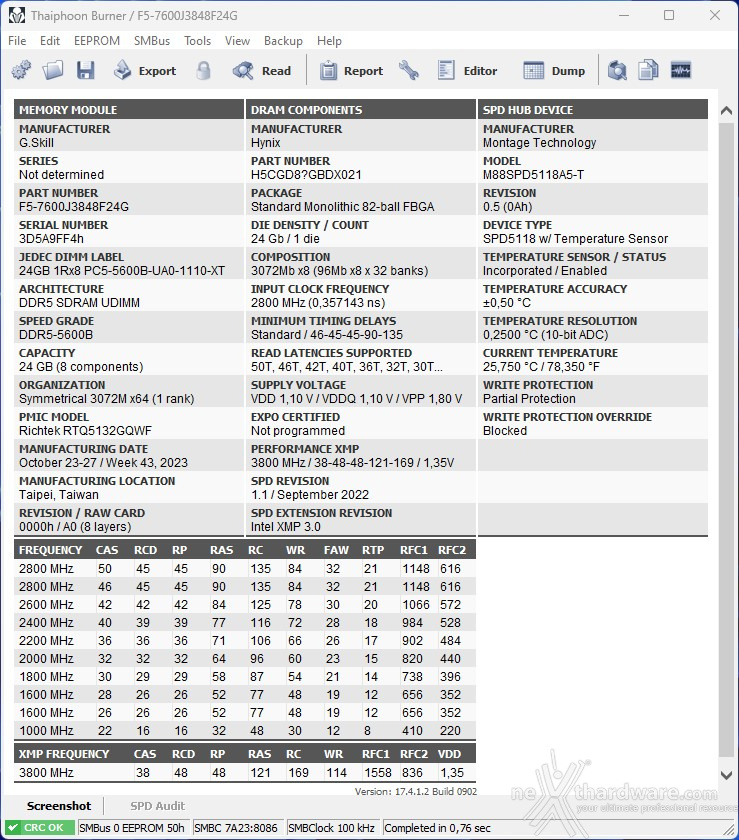Open the Tools menu
Screen dimensions: 739x840
click(198, 41)
